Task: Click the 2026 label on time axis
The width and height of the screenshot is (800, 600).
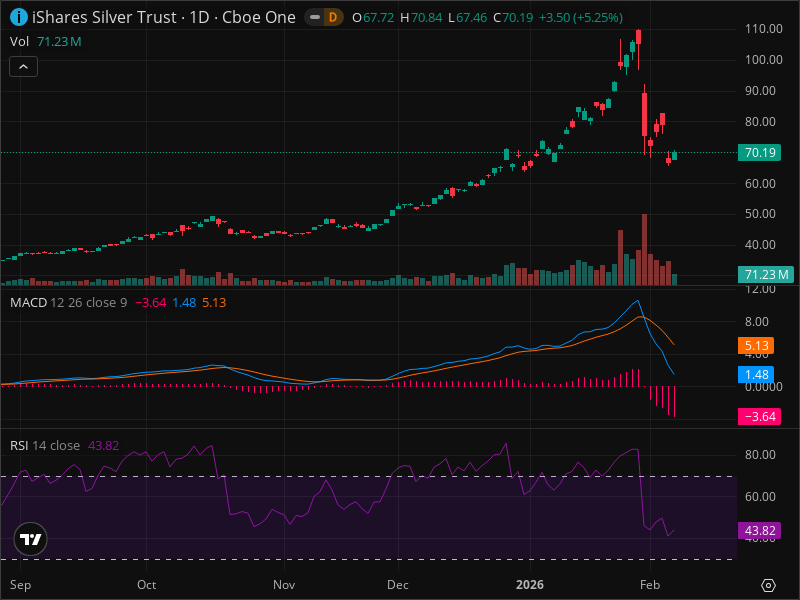Action: (x=530, y=585)
